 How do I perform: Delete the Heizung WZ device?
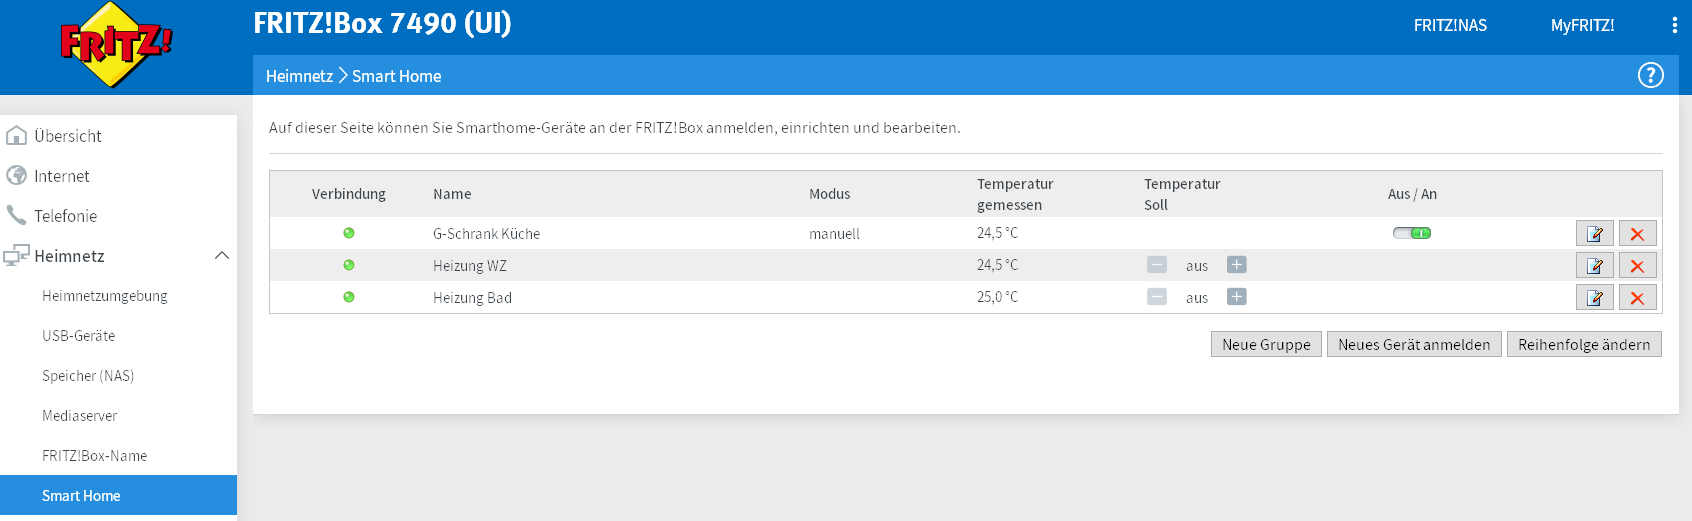coord(1637,266)
